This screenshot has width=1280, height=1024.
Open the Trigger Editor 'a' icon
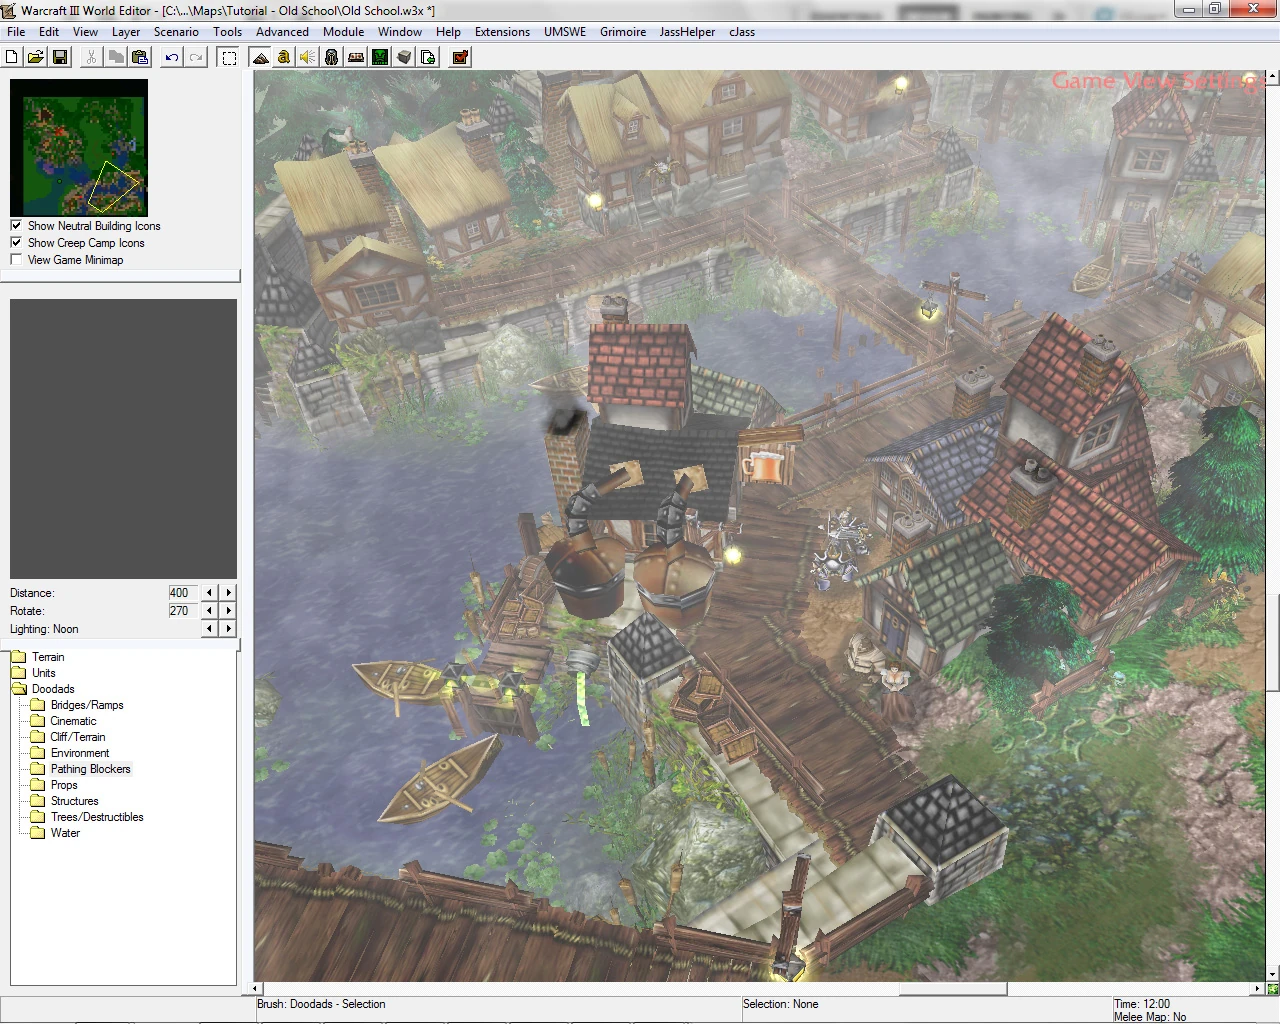click(x=284, y=57)
